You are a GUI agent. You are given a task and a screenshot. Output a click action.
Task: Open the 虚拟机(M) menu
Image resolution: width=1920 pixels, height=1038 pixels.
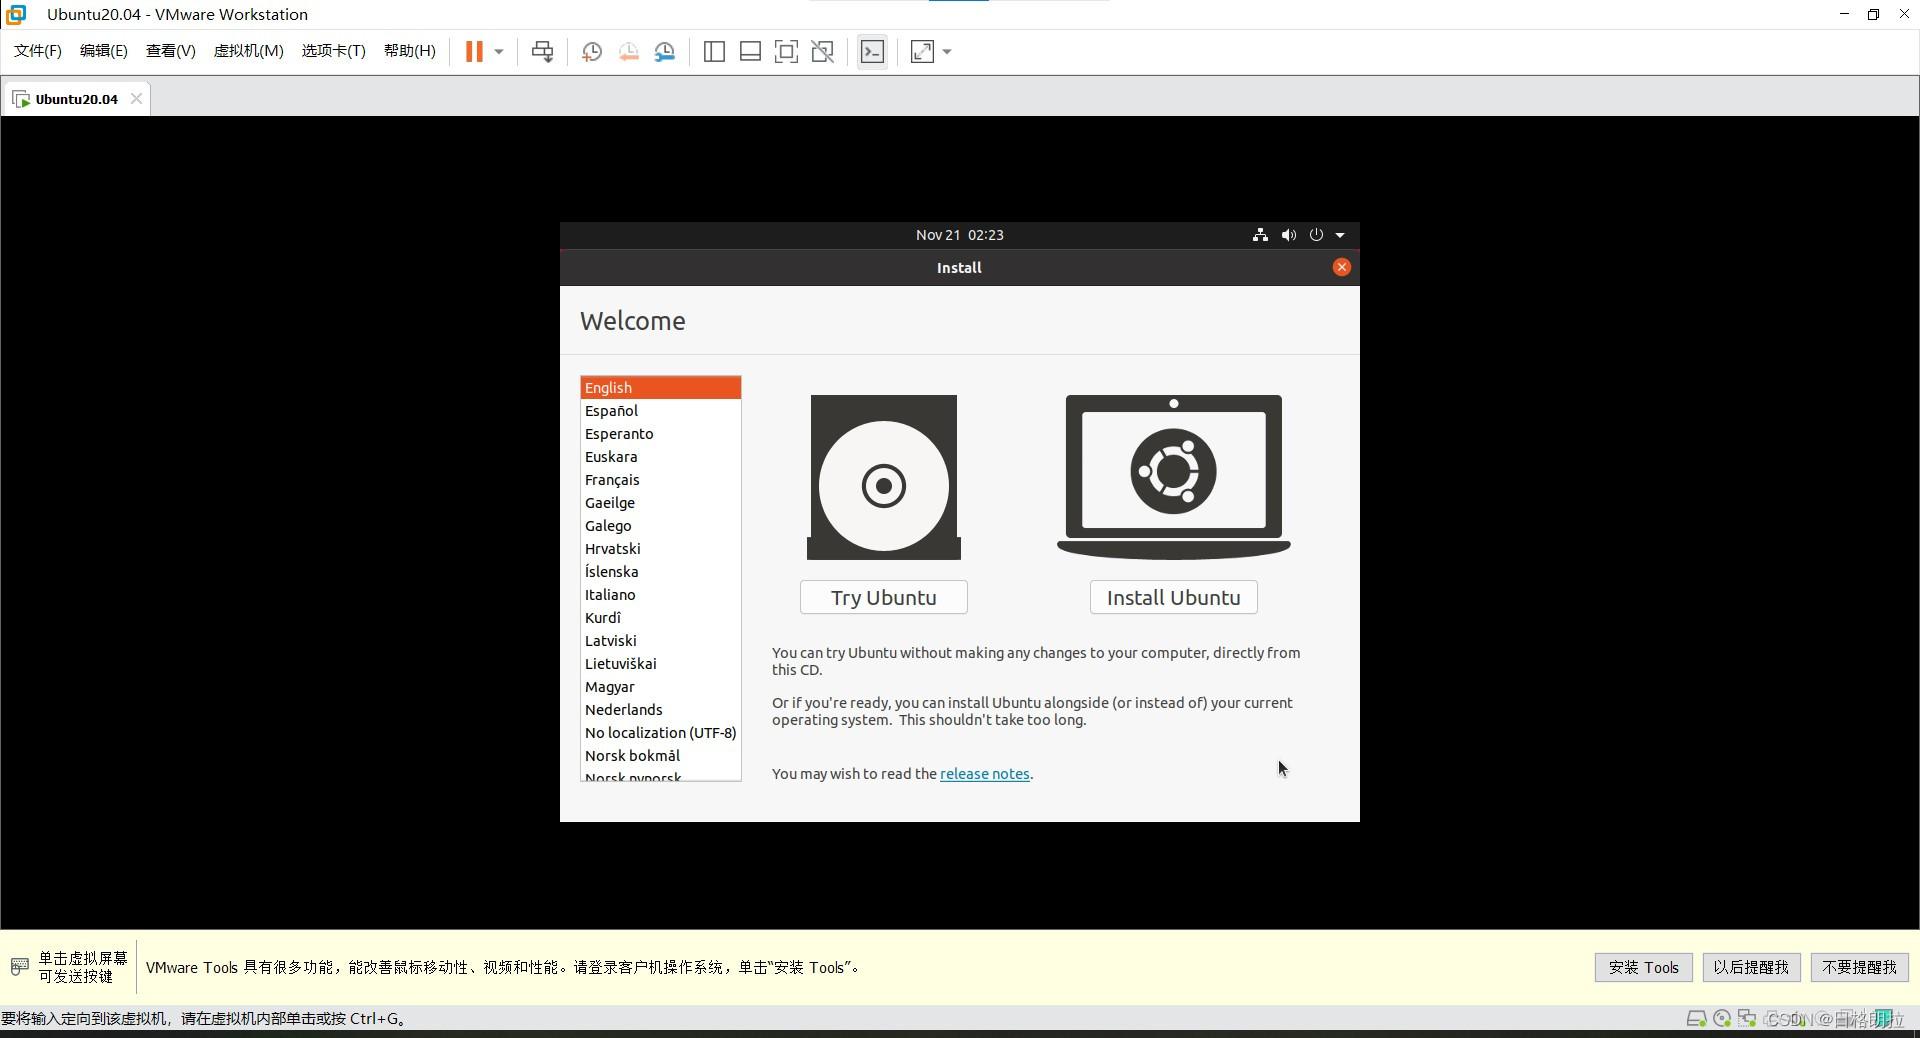click(x=249, y=51)
